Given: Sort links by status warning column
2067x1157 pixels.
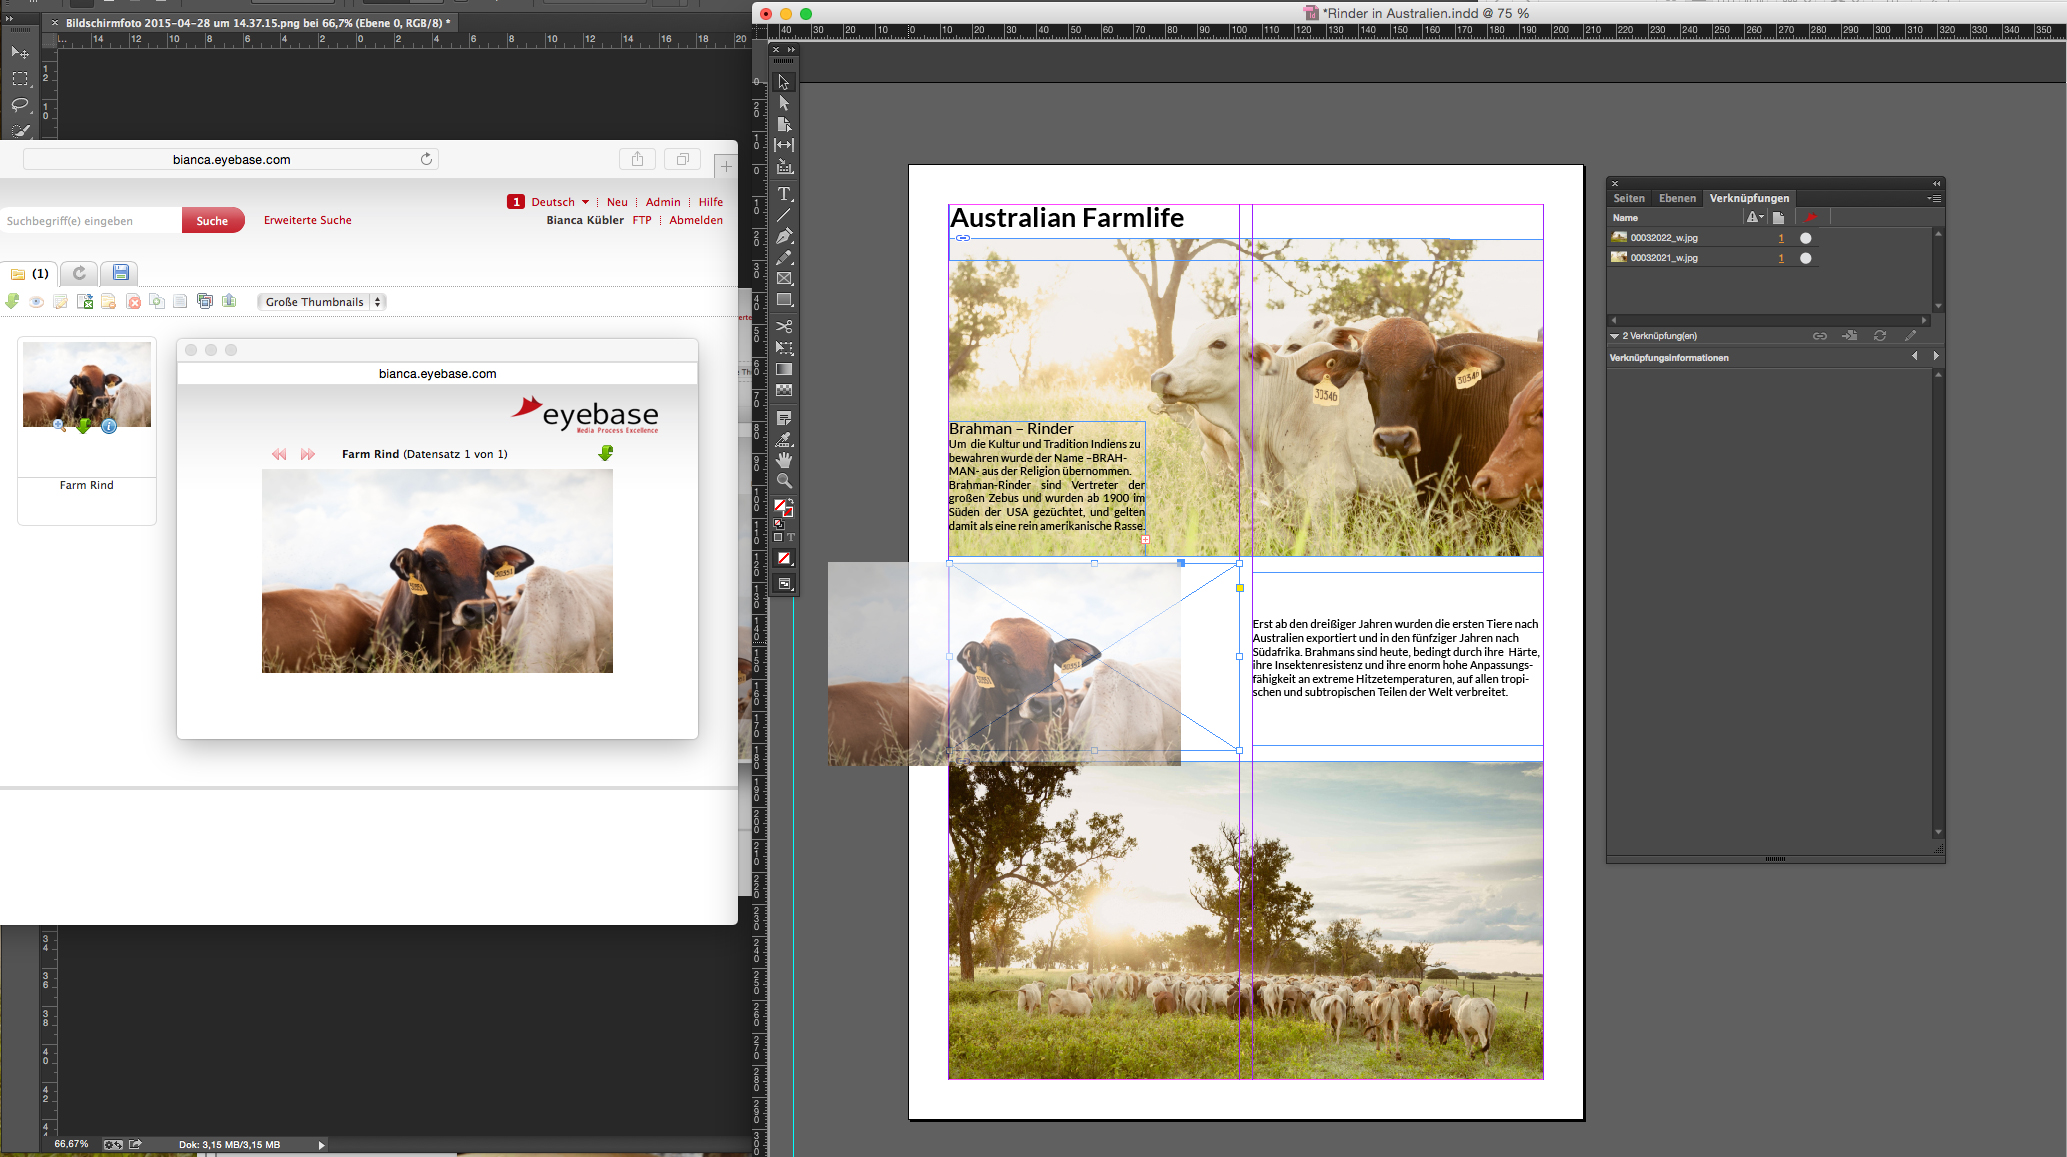Looking at the screenshot, I should pyautogui.click(x=1755, y=217).
